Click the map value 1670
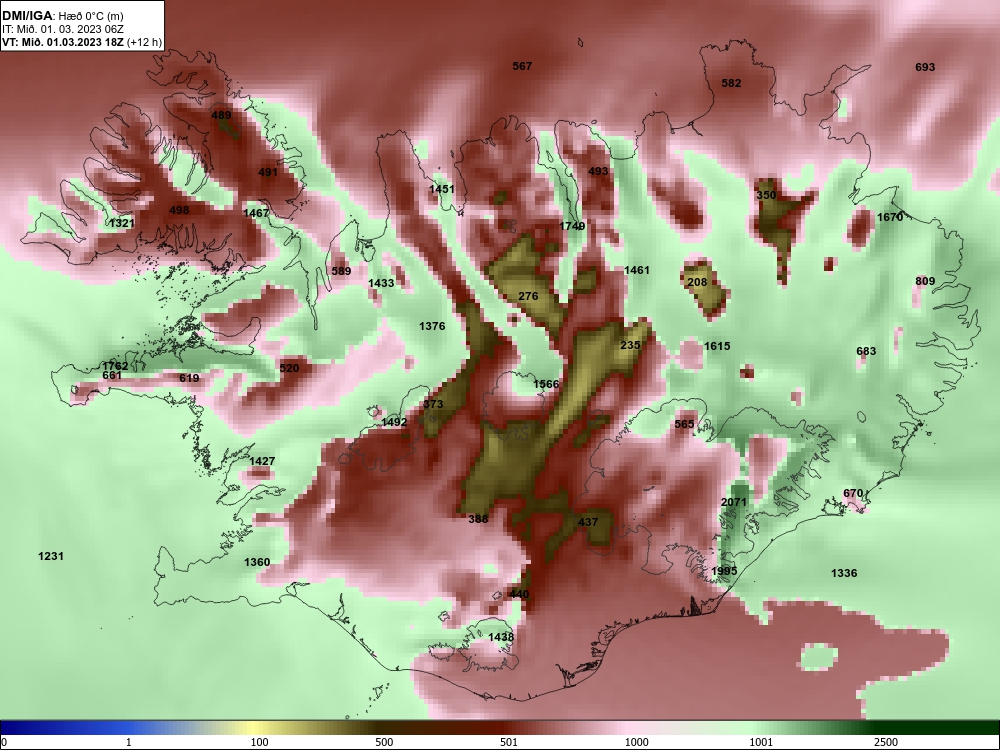Screen dimensions: 1000x750 890,217
